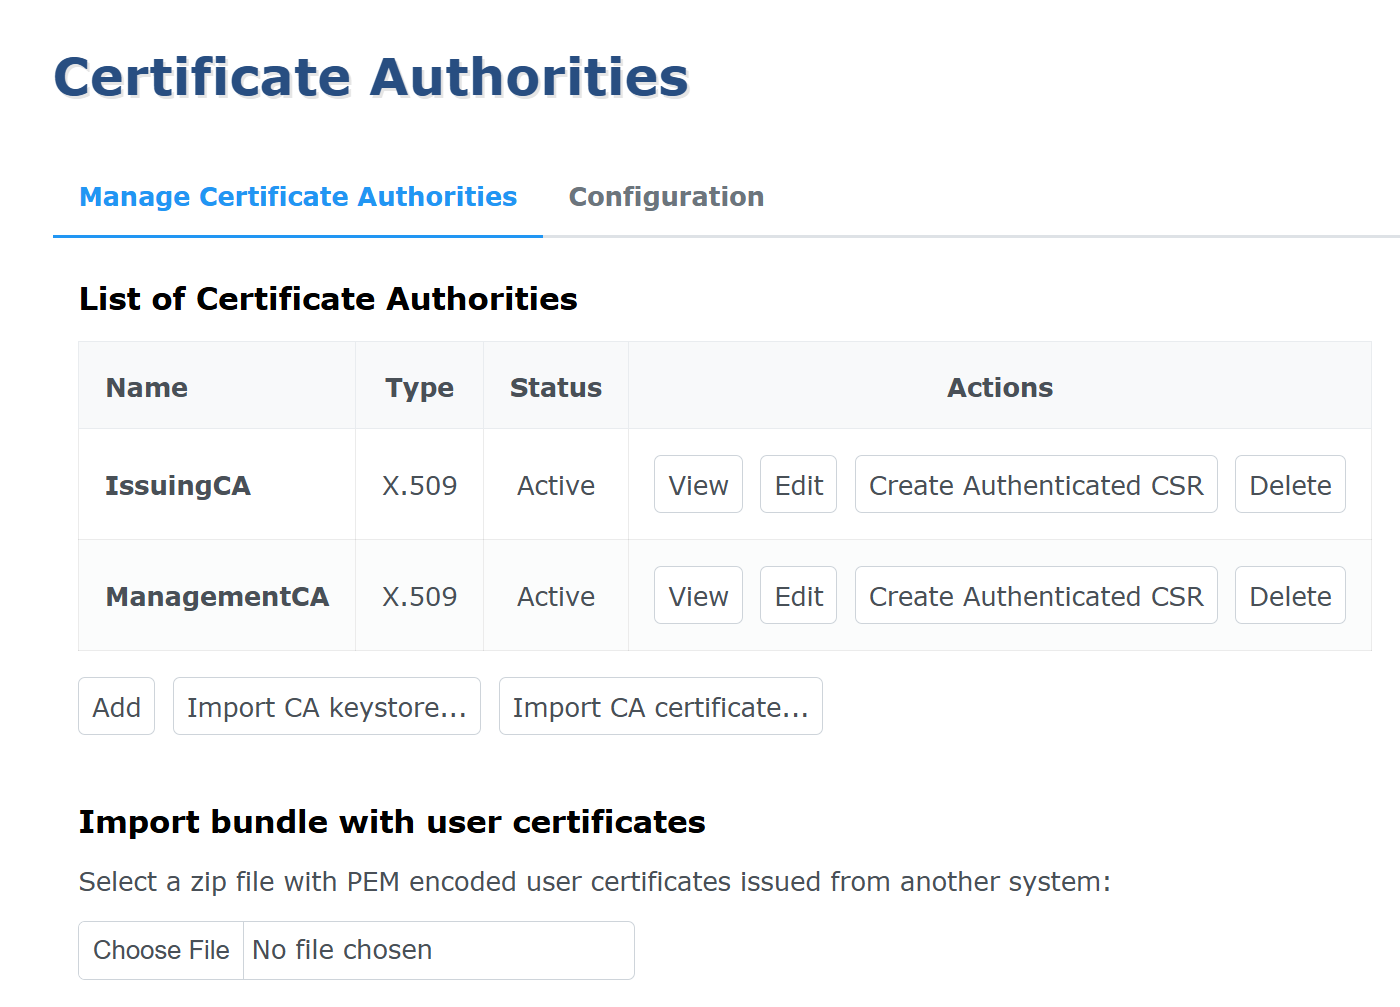Click the Name column header
Viewport: 1400px width, 1007px height.
tap(147, 388)
